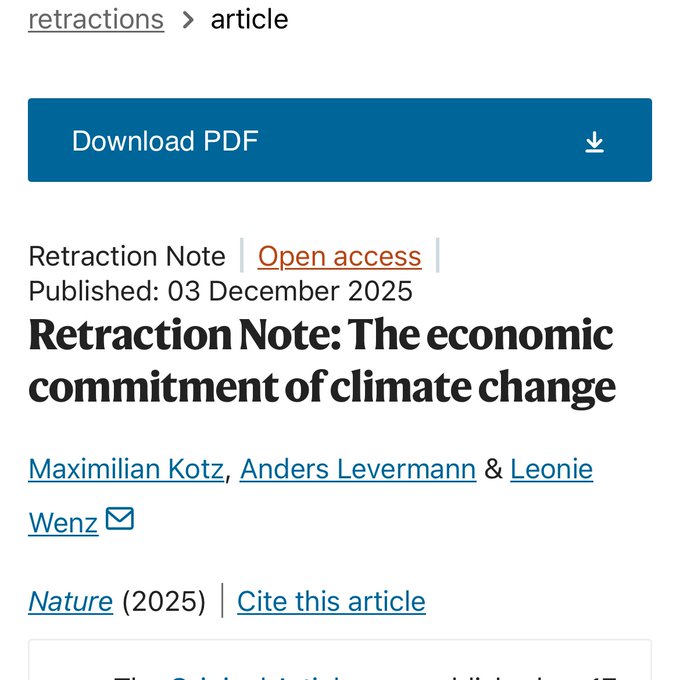Go back to retractions breadcrumb
Viewport: 680px width, 680px height.
[x=96, y=19]
